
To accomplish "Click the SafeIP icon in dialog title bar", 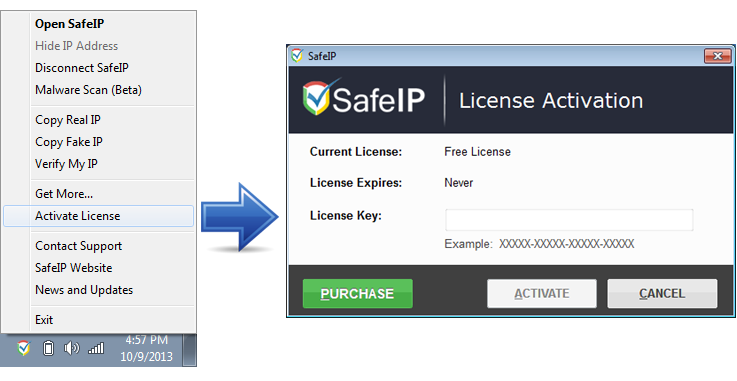I will click(297, 56).
